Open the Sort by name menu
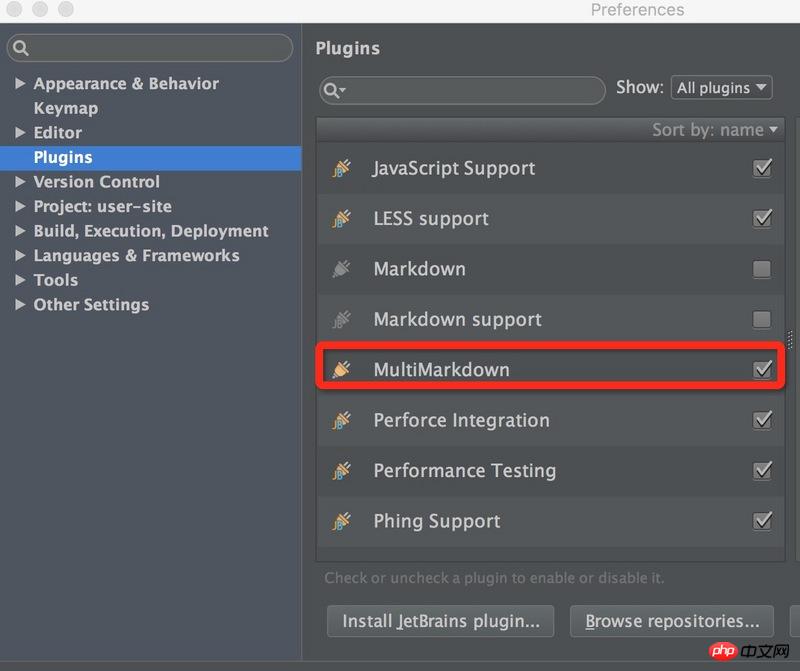 coord(714,130)
